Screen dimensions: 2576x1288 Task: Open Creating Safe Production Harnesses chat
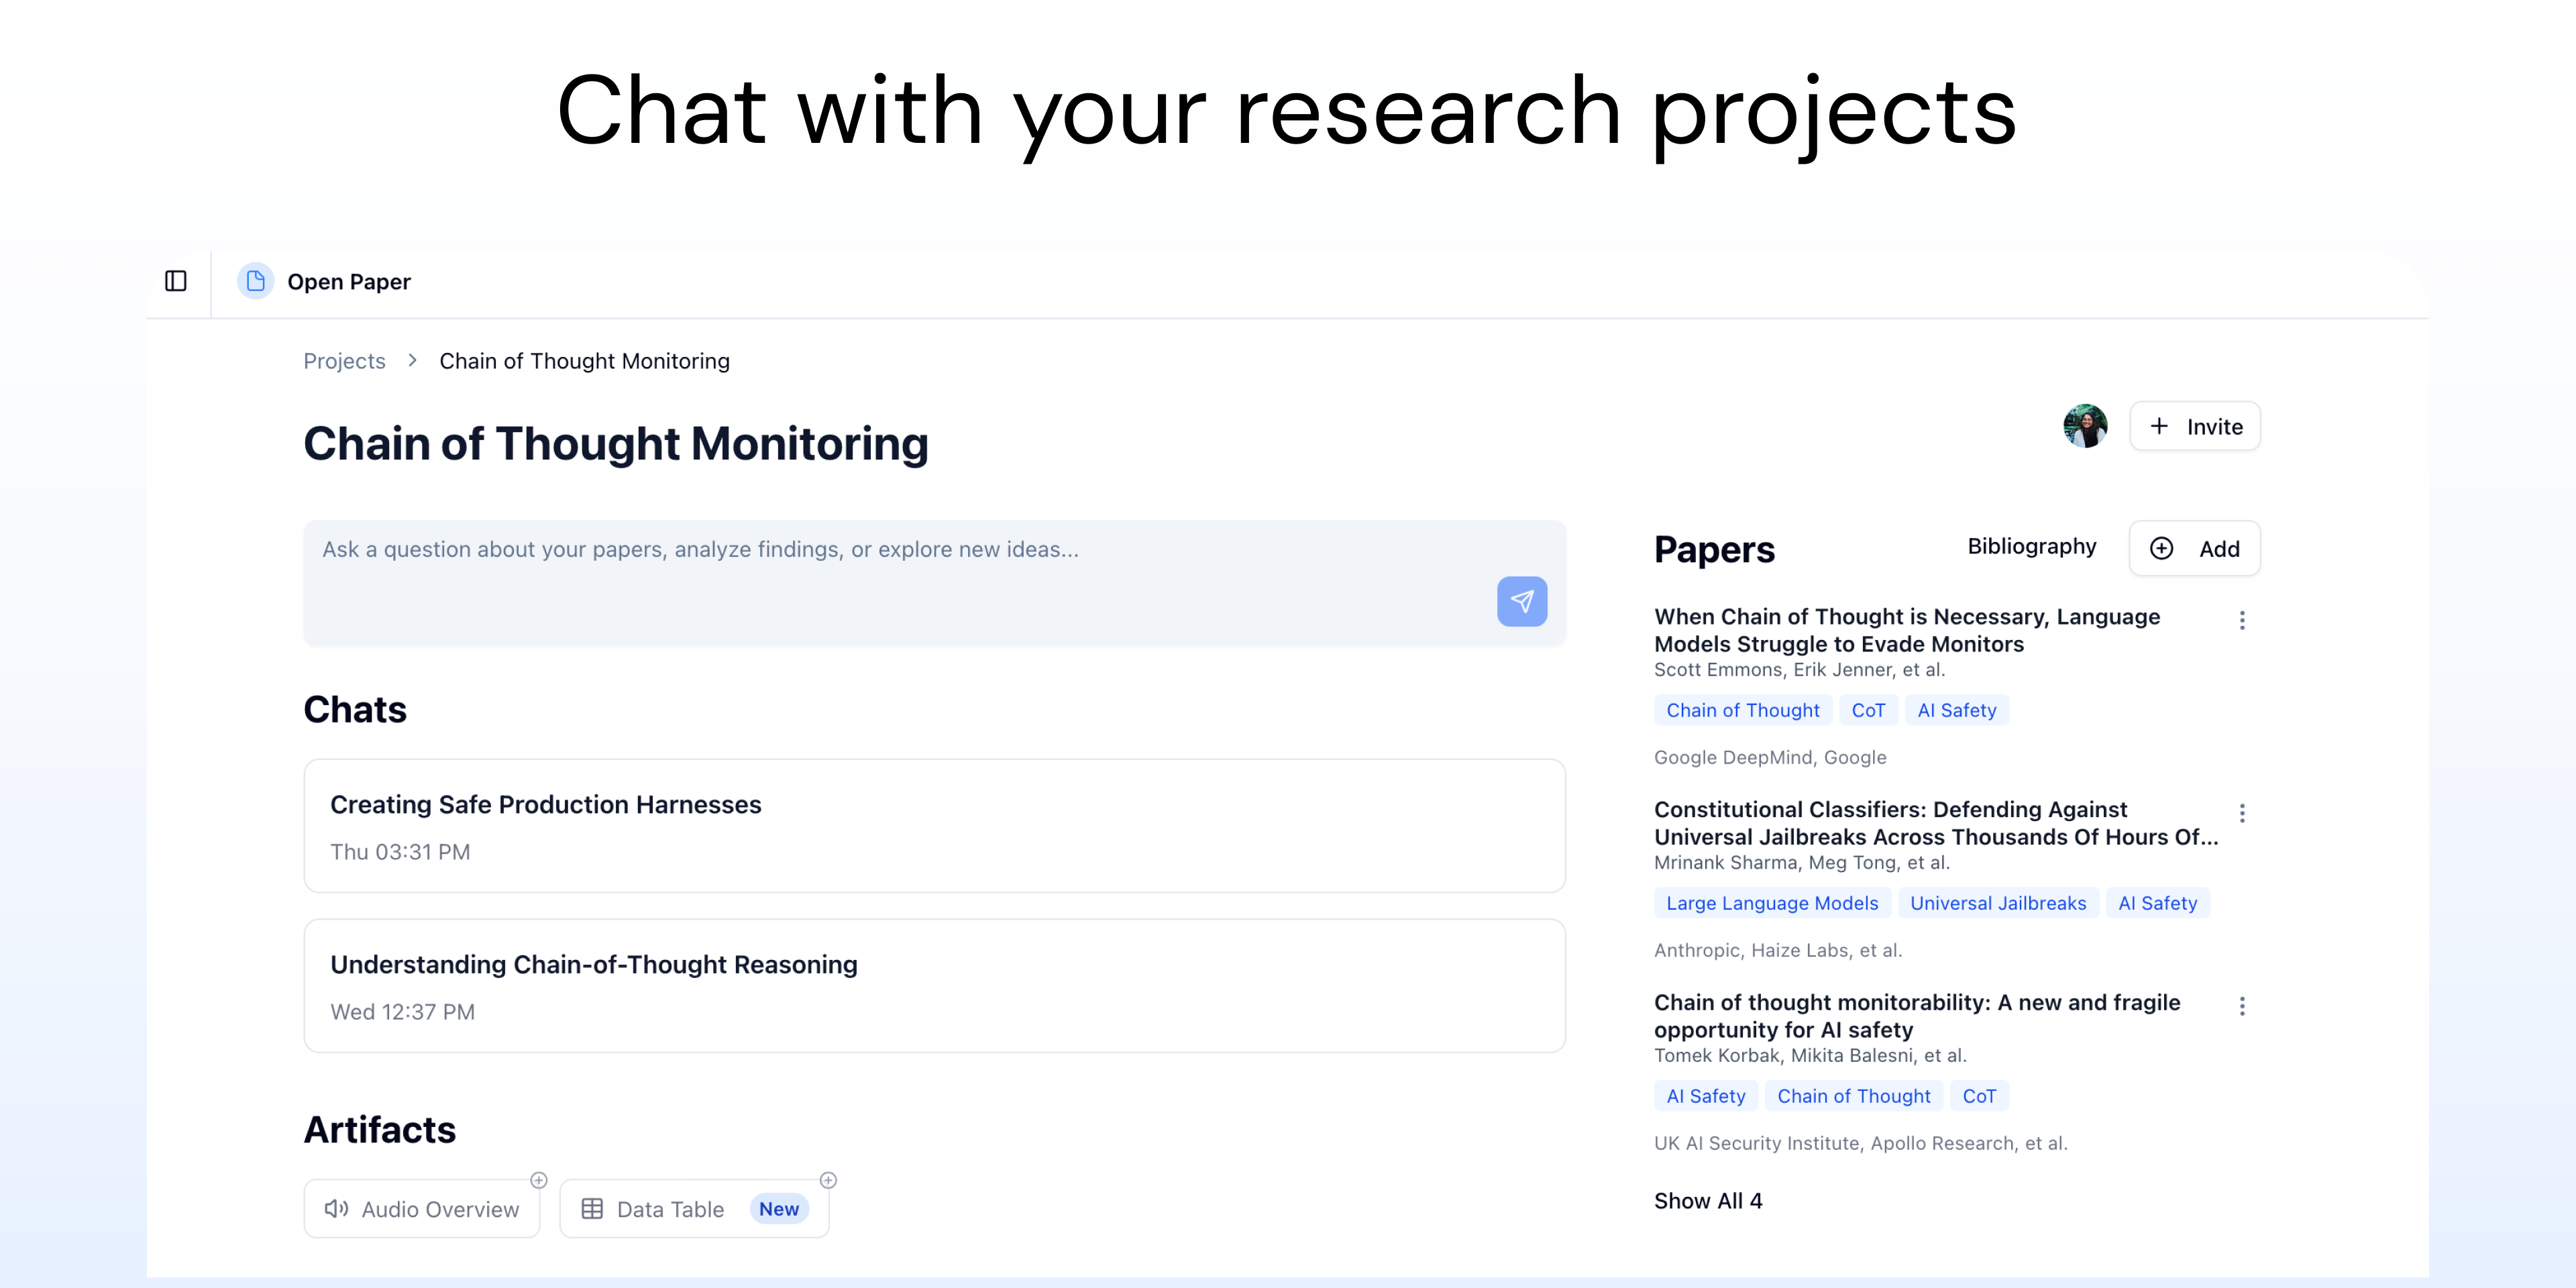tap(934, 825)
